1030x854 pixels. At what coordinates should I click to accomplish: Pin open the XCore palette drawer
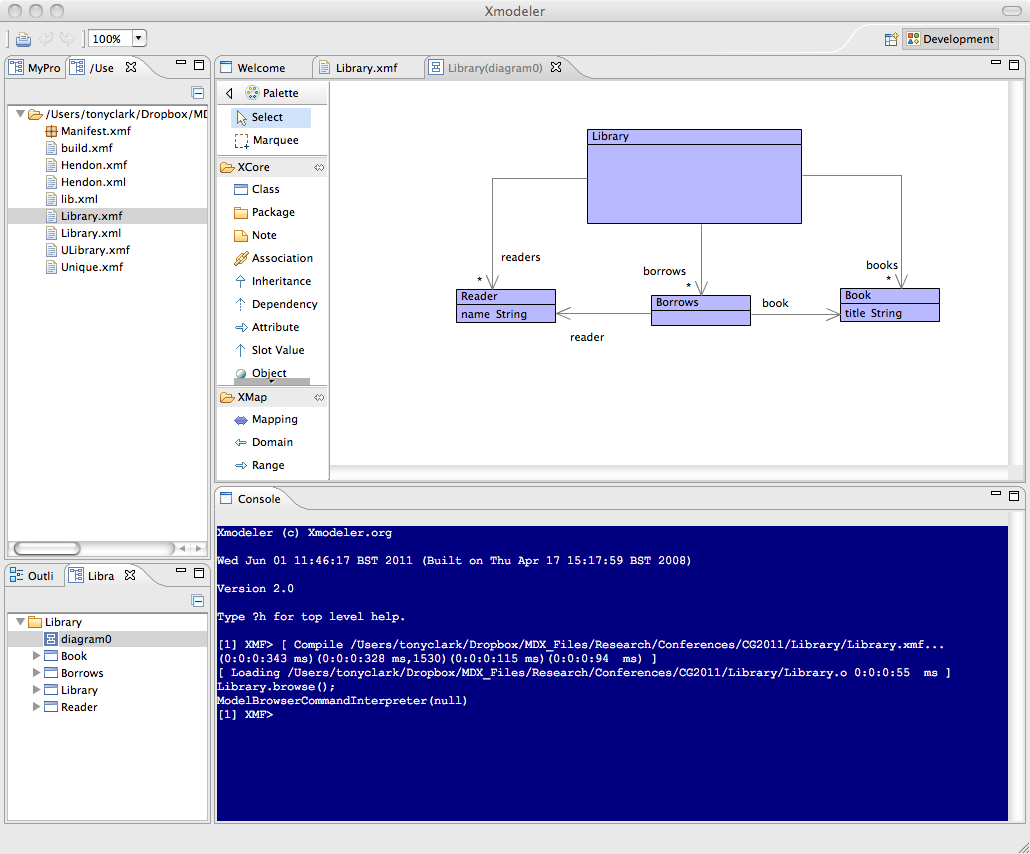pyautogui.click(x=319, y=167)
